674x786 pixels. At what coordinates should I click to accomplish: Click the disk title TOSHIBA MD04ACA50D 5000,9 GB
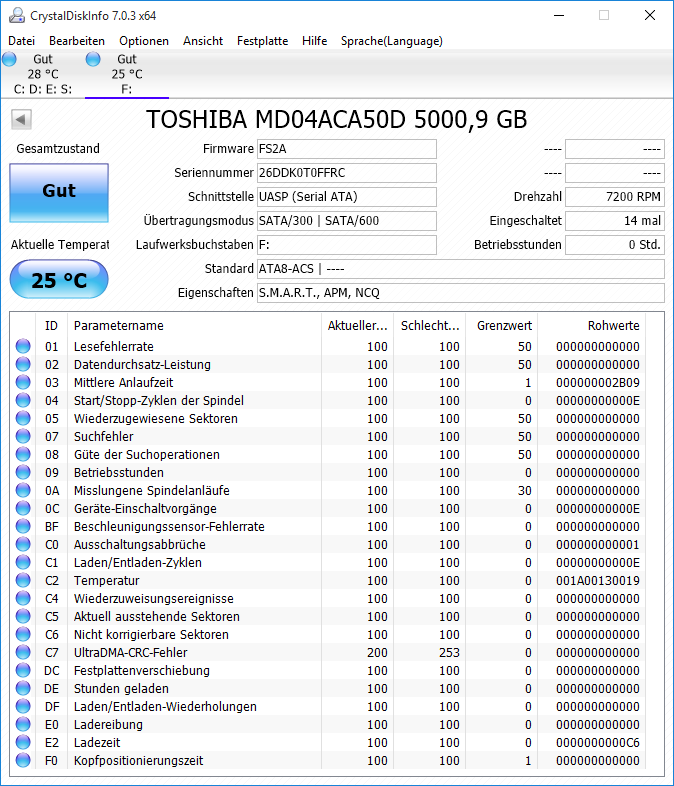tap(337, 120)
